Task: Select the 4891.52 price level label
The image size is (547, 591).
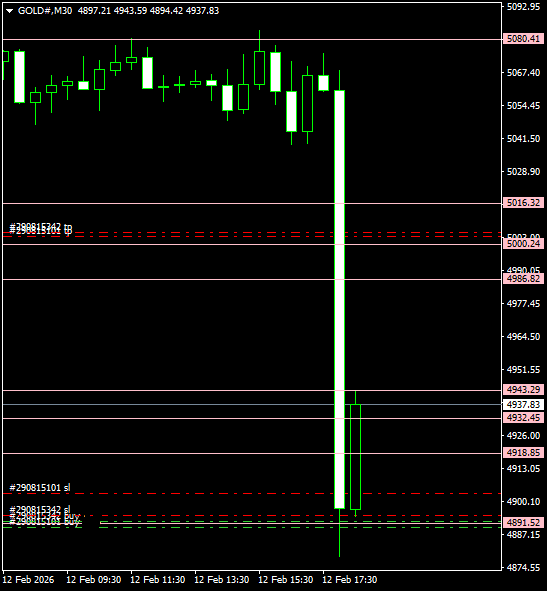Action: (523, 522)
